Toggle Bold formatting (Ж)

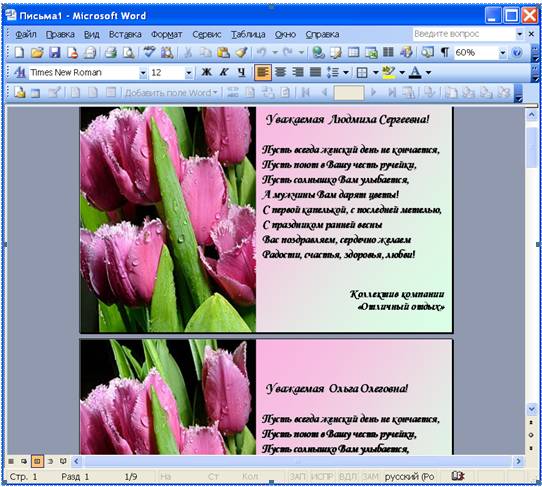click(x=206, y=72)
